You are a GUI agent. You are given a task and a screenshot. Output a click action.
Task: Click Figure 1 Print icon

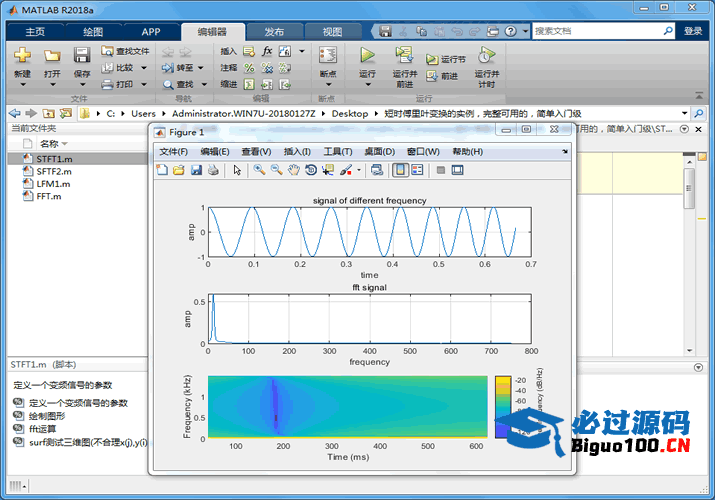[213, 170]
